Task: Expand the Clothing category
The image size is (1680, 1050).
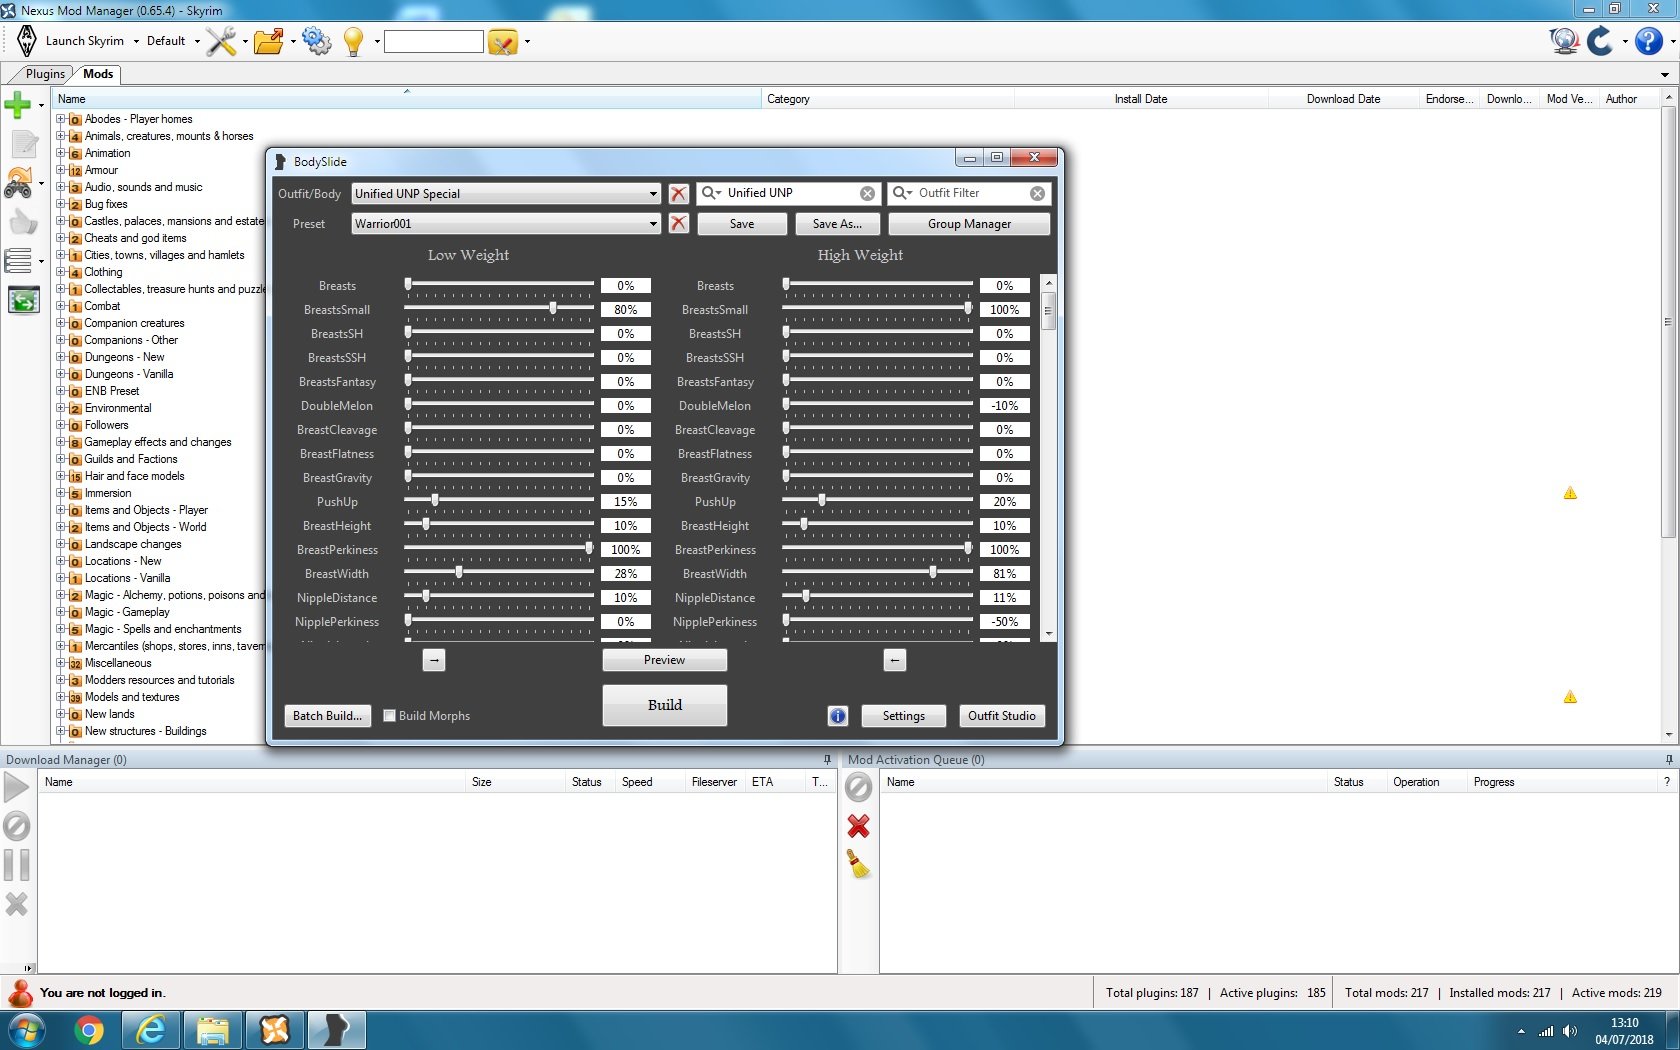Action: tap(61, 272)
